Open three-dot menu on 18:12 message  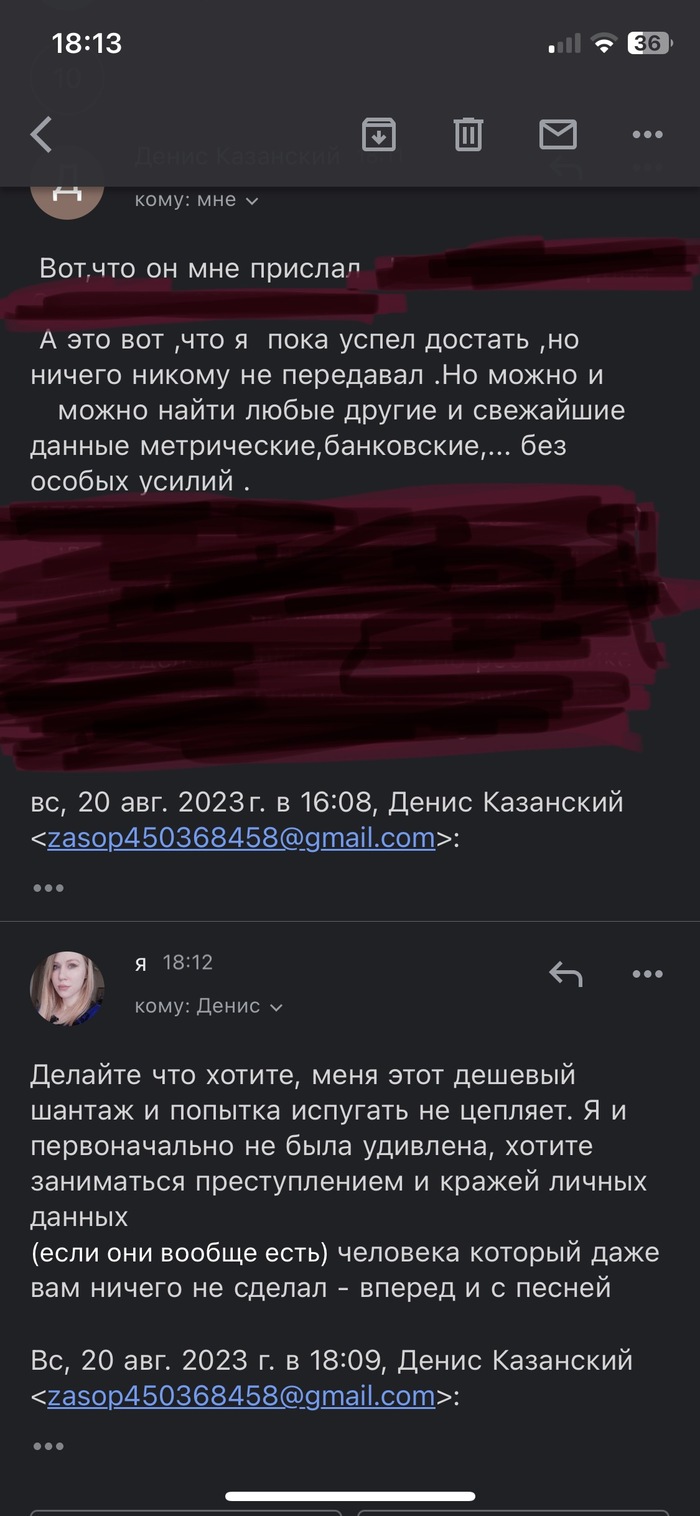(647, 974)
